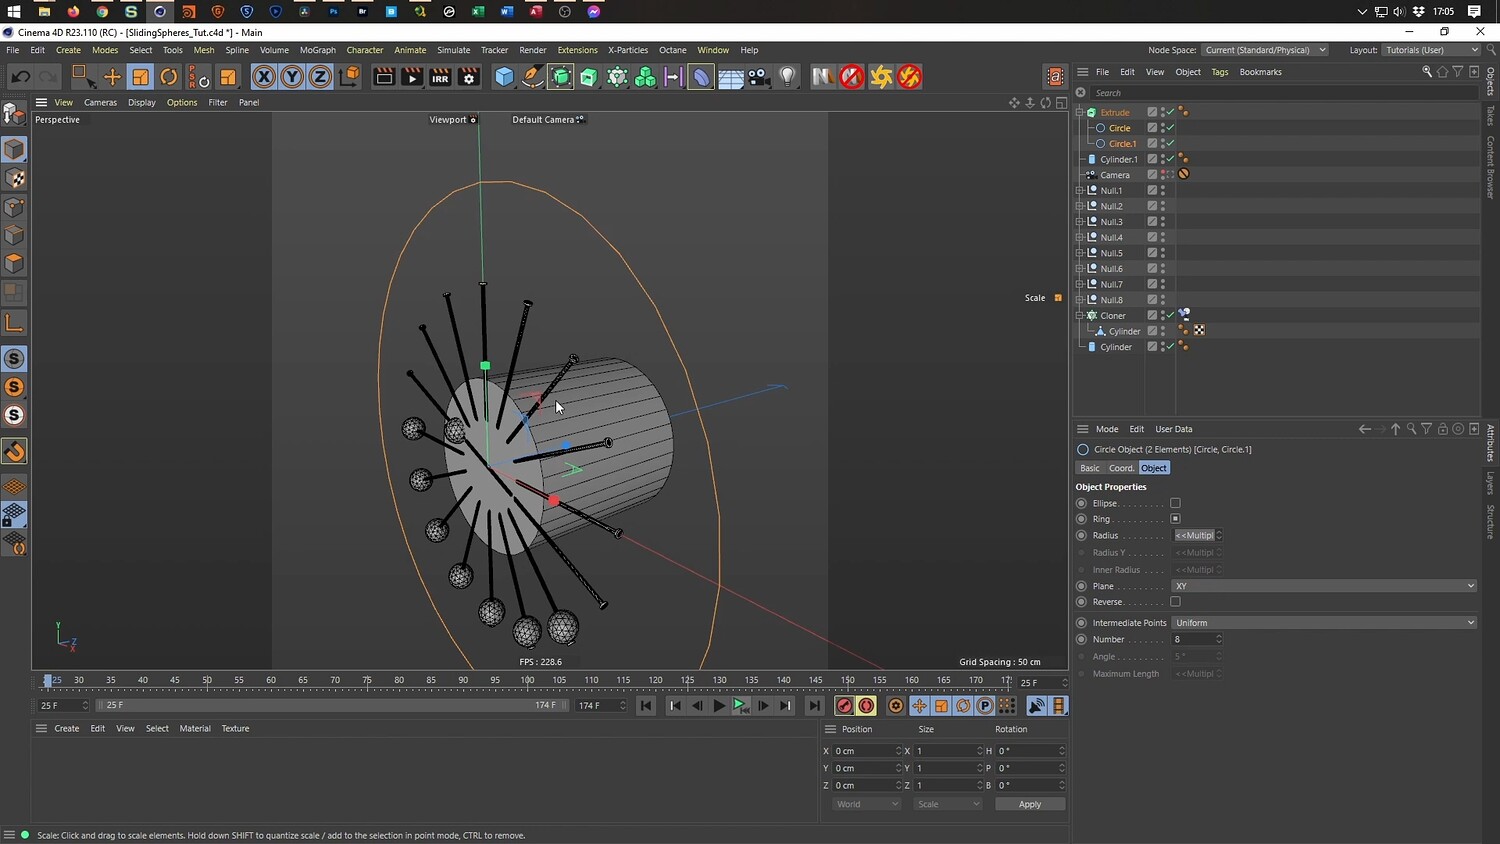Click the Undo arrow icon
1500x844 pixels.
pos(20,77)
